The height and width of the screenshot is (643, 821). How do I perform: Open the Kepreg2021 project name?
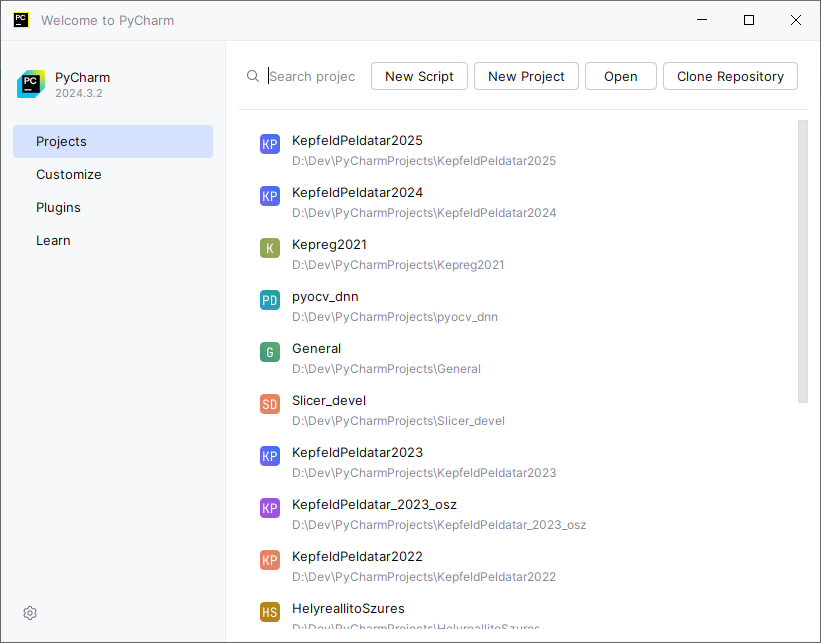(x=329, y=245)
